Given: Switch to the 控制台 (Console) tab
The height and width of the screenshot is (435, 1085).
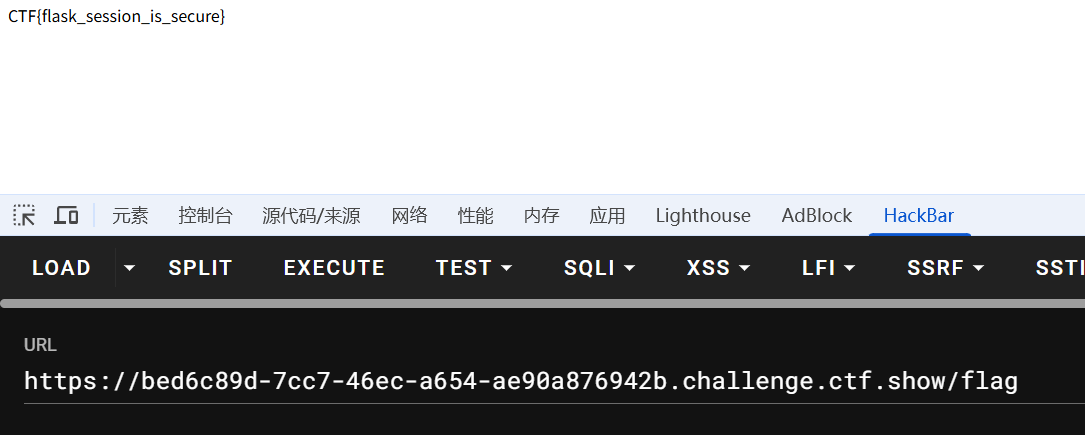Looking at the screenshot, I should pyautogui.click(x=205, y=215).
